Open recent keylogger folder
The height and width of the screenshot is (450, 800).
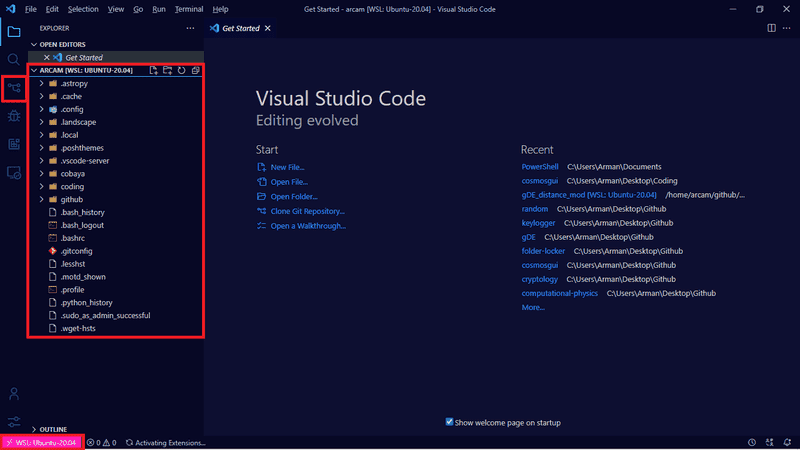click(x=538, y=223)
